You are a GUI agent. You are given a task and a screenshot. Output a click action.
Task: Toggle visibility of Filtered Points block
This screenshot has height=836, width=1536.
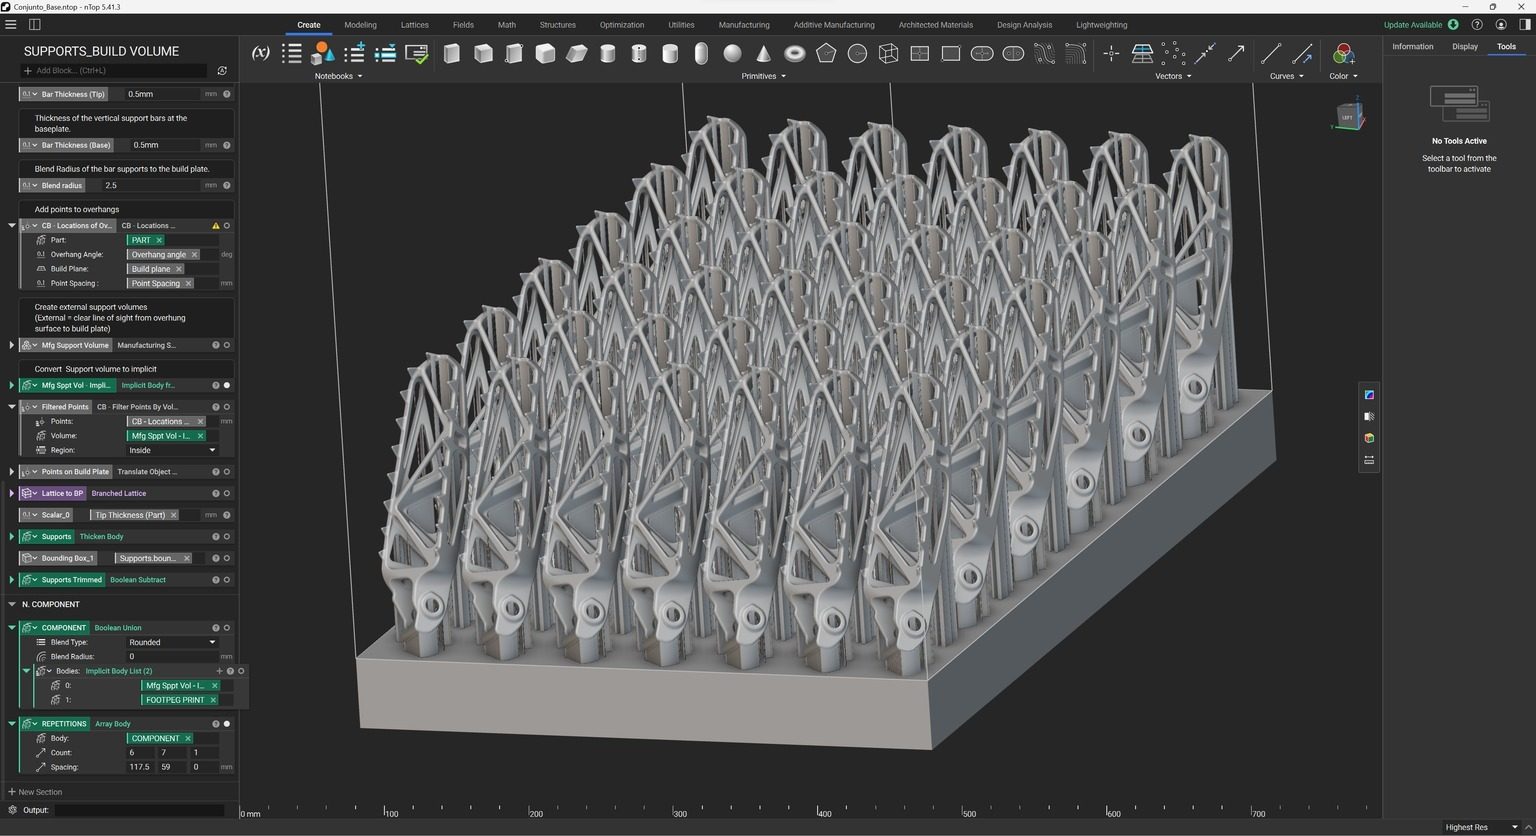click(227, 407)
